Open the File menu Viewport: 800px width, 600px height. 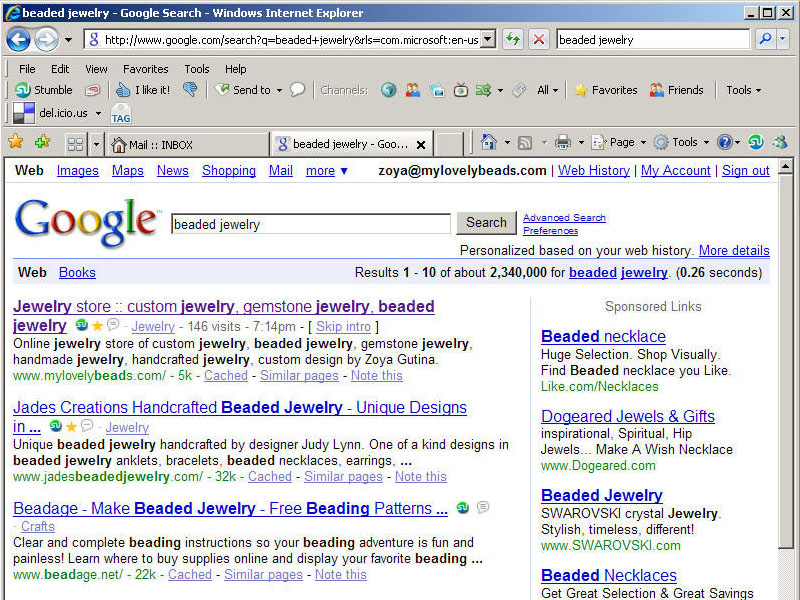[27, 69]
